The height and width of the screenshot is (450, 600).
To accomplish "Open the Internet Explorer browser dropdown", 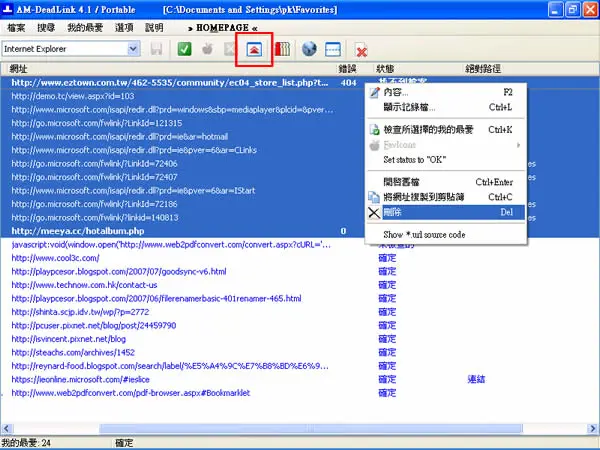I will 71,49.
